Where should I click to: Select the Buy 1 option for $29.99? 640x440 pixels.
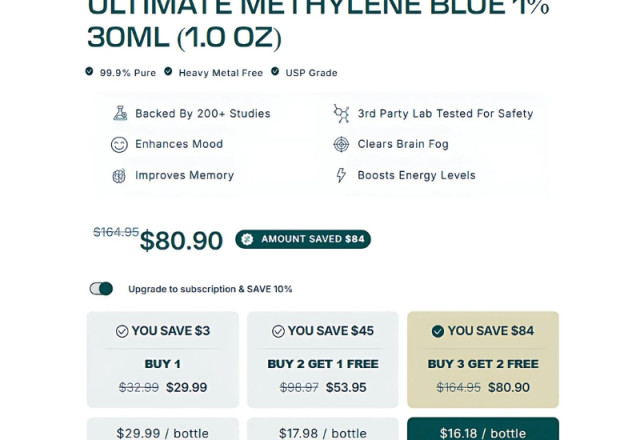(162, 360)
